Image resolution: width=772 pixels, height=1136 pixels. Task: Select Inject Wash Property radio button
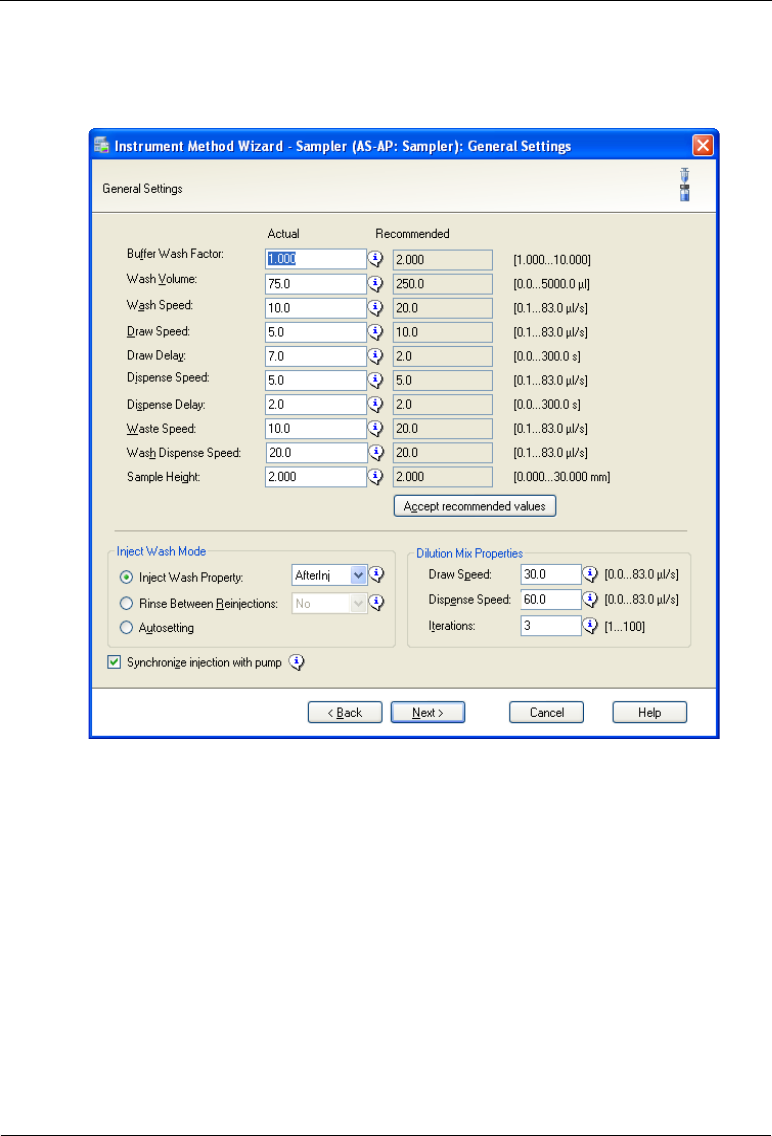tap(127, 577)
